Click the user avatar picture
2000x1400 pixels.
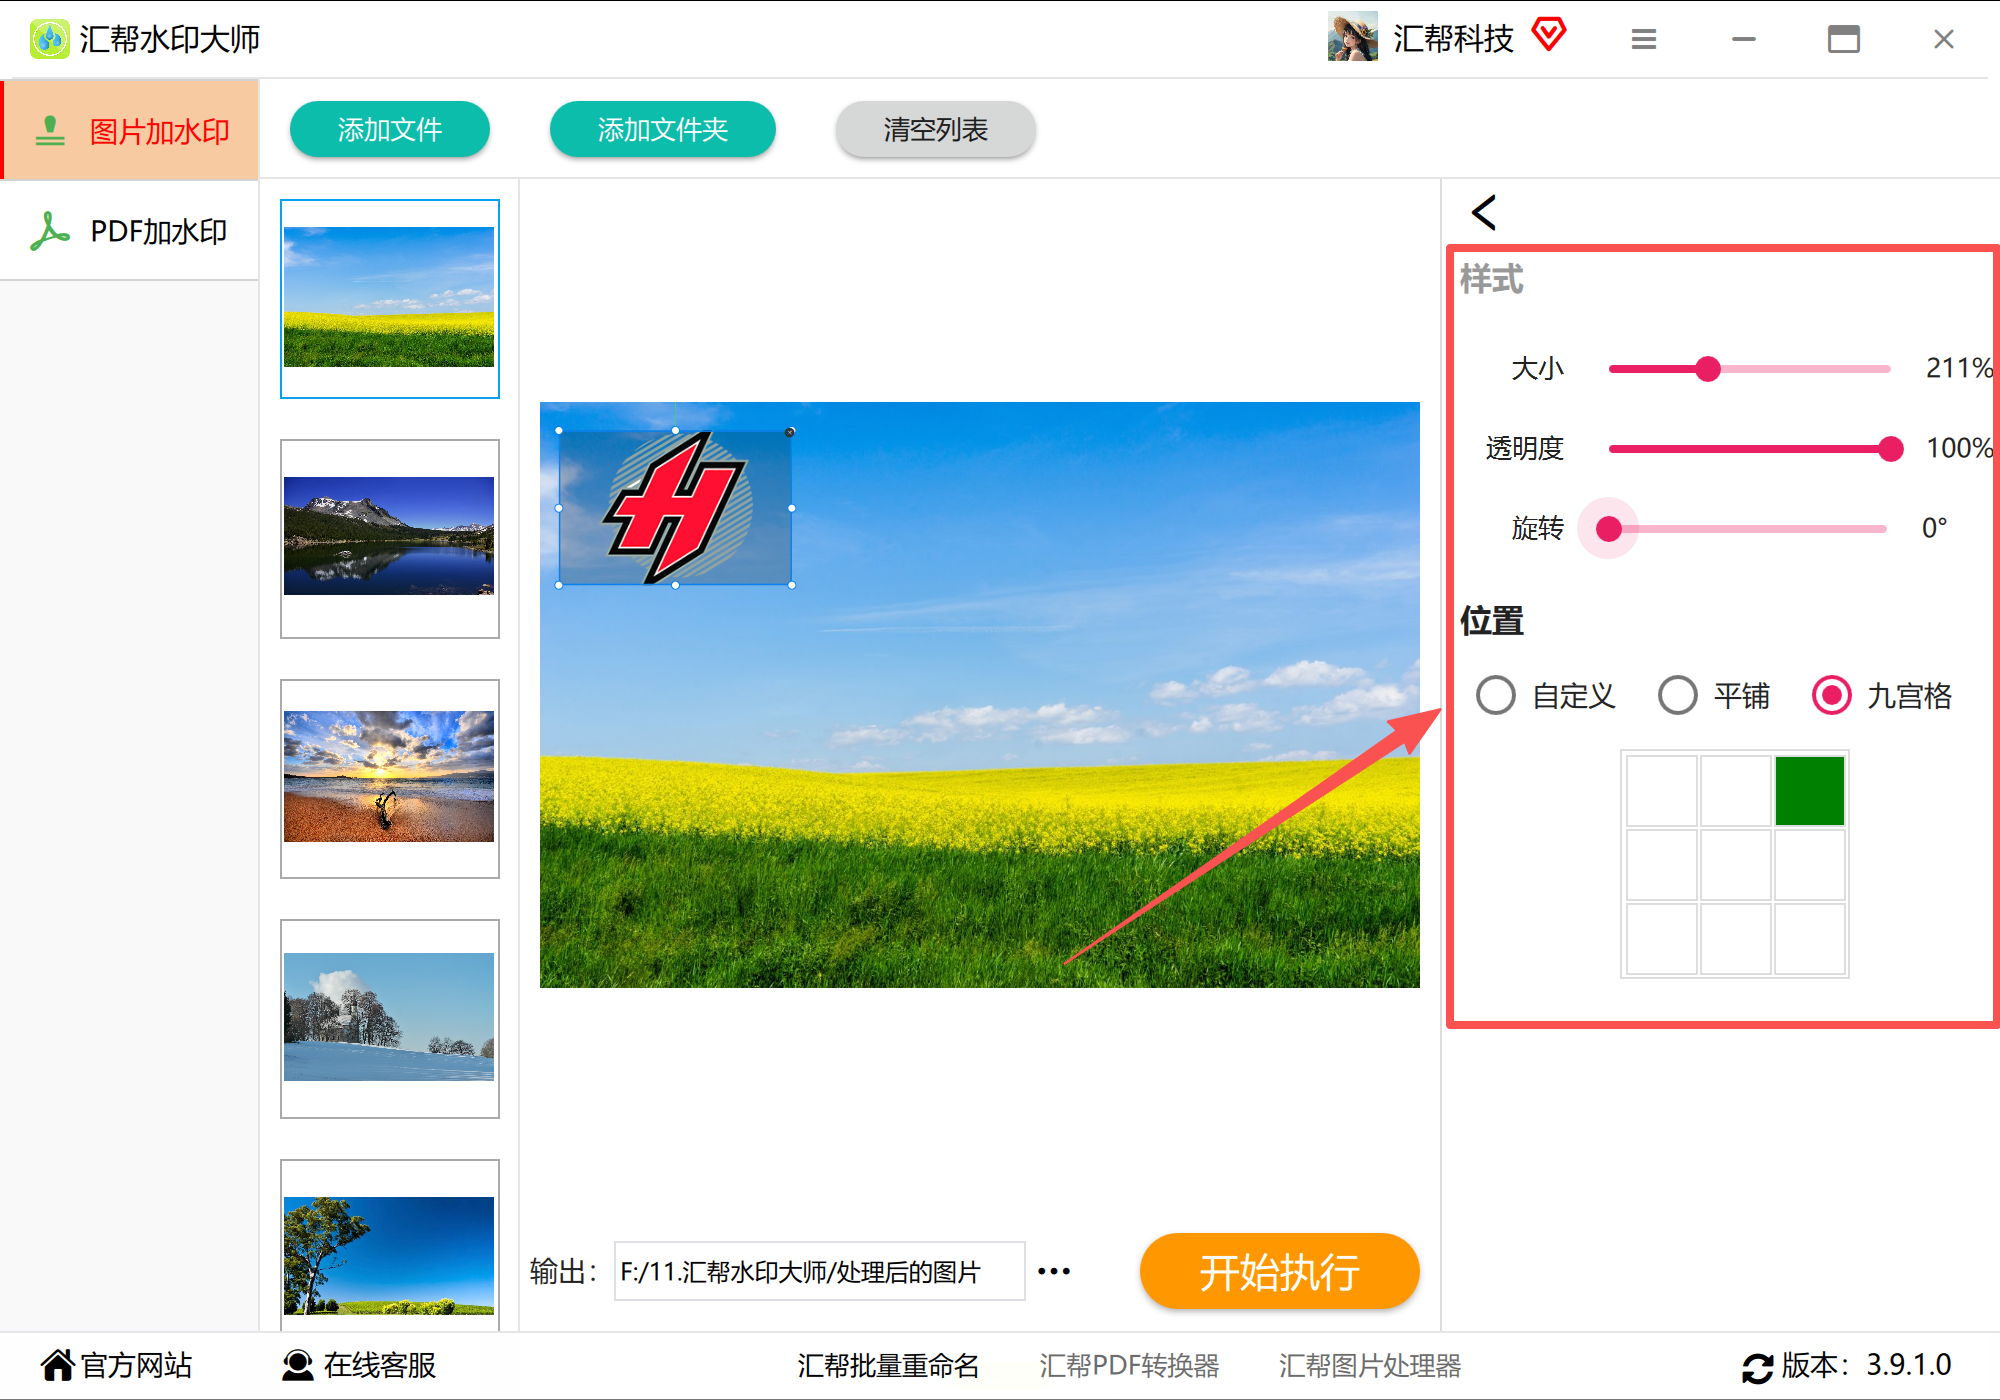tap(1352, 38)
